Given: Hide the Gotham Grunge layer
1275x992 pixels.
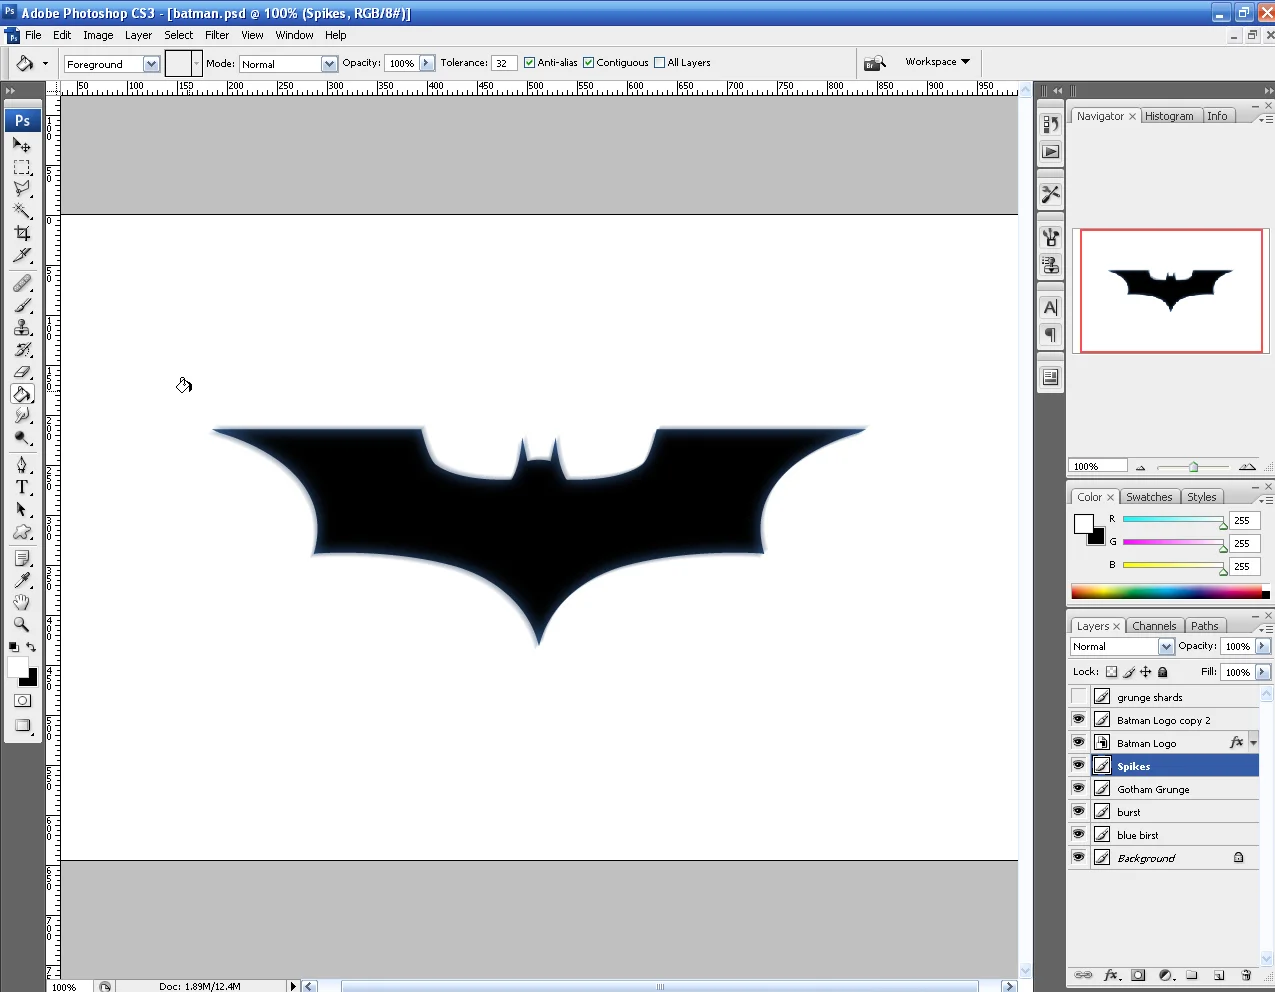Looking at the screenshot, I should (1078, 789).
